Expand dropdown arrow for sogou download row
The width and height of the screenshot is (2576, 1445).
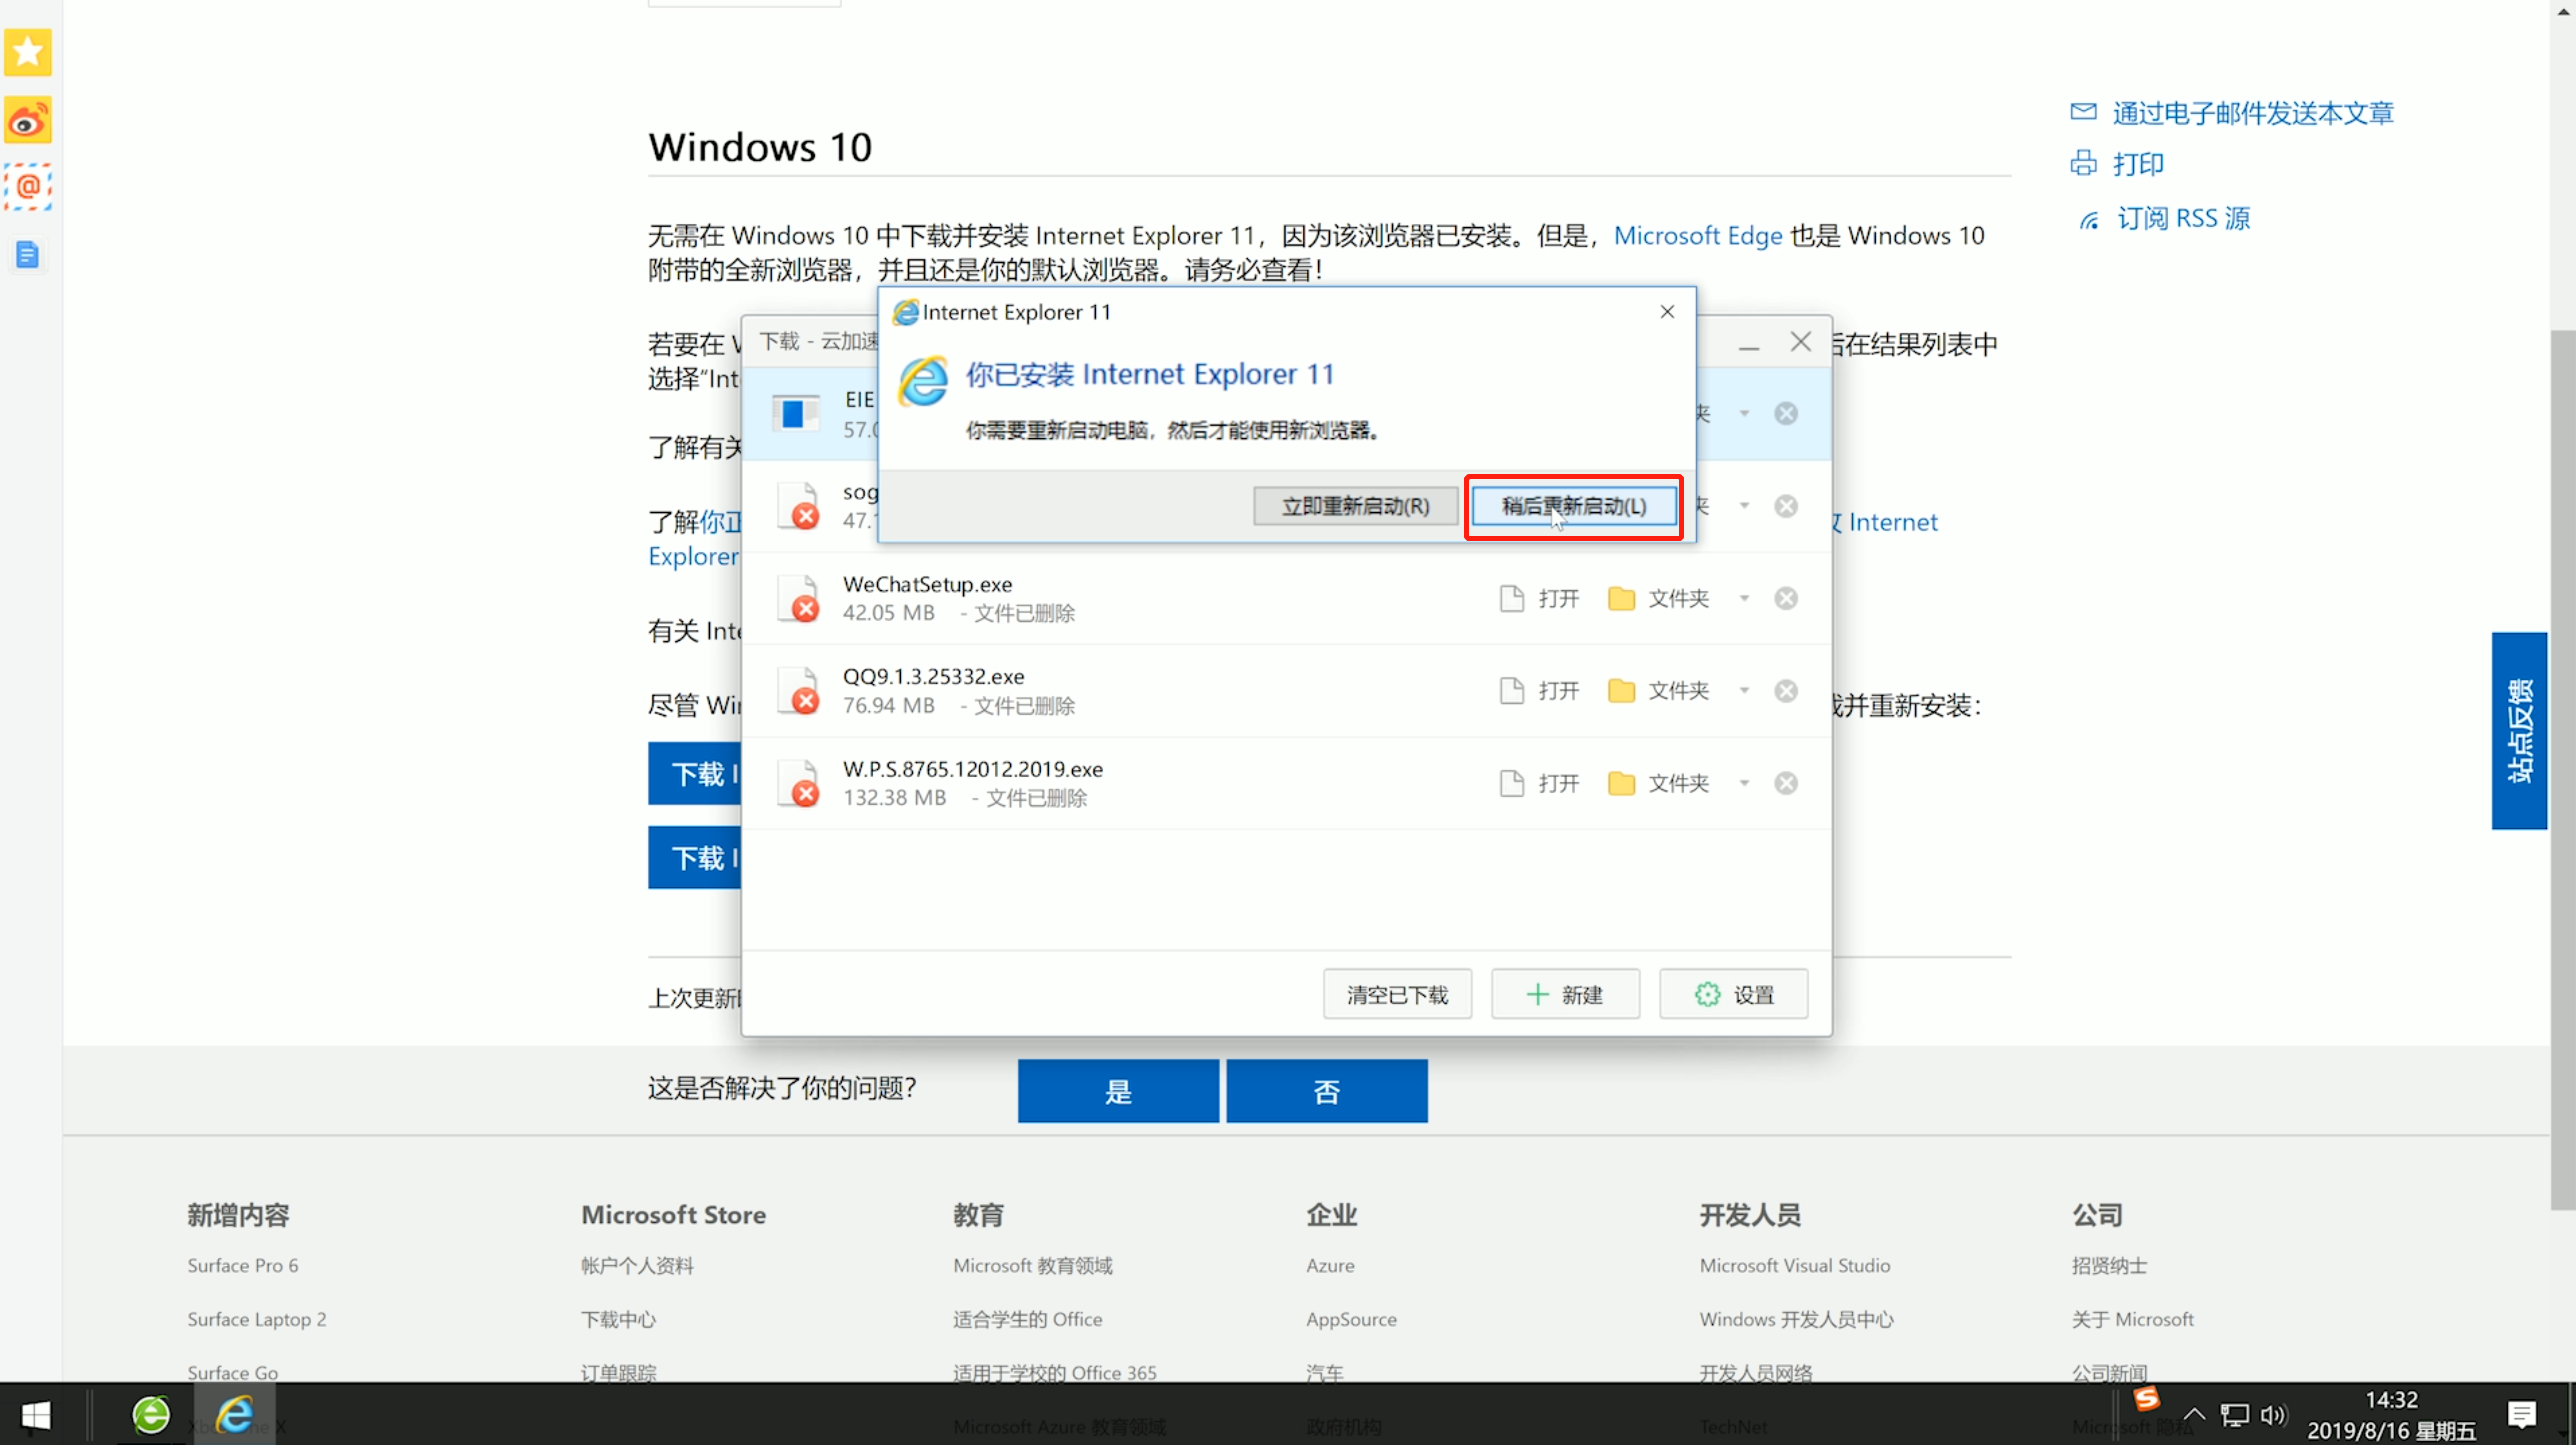tap(1744, 506)
